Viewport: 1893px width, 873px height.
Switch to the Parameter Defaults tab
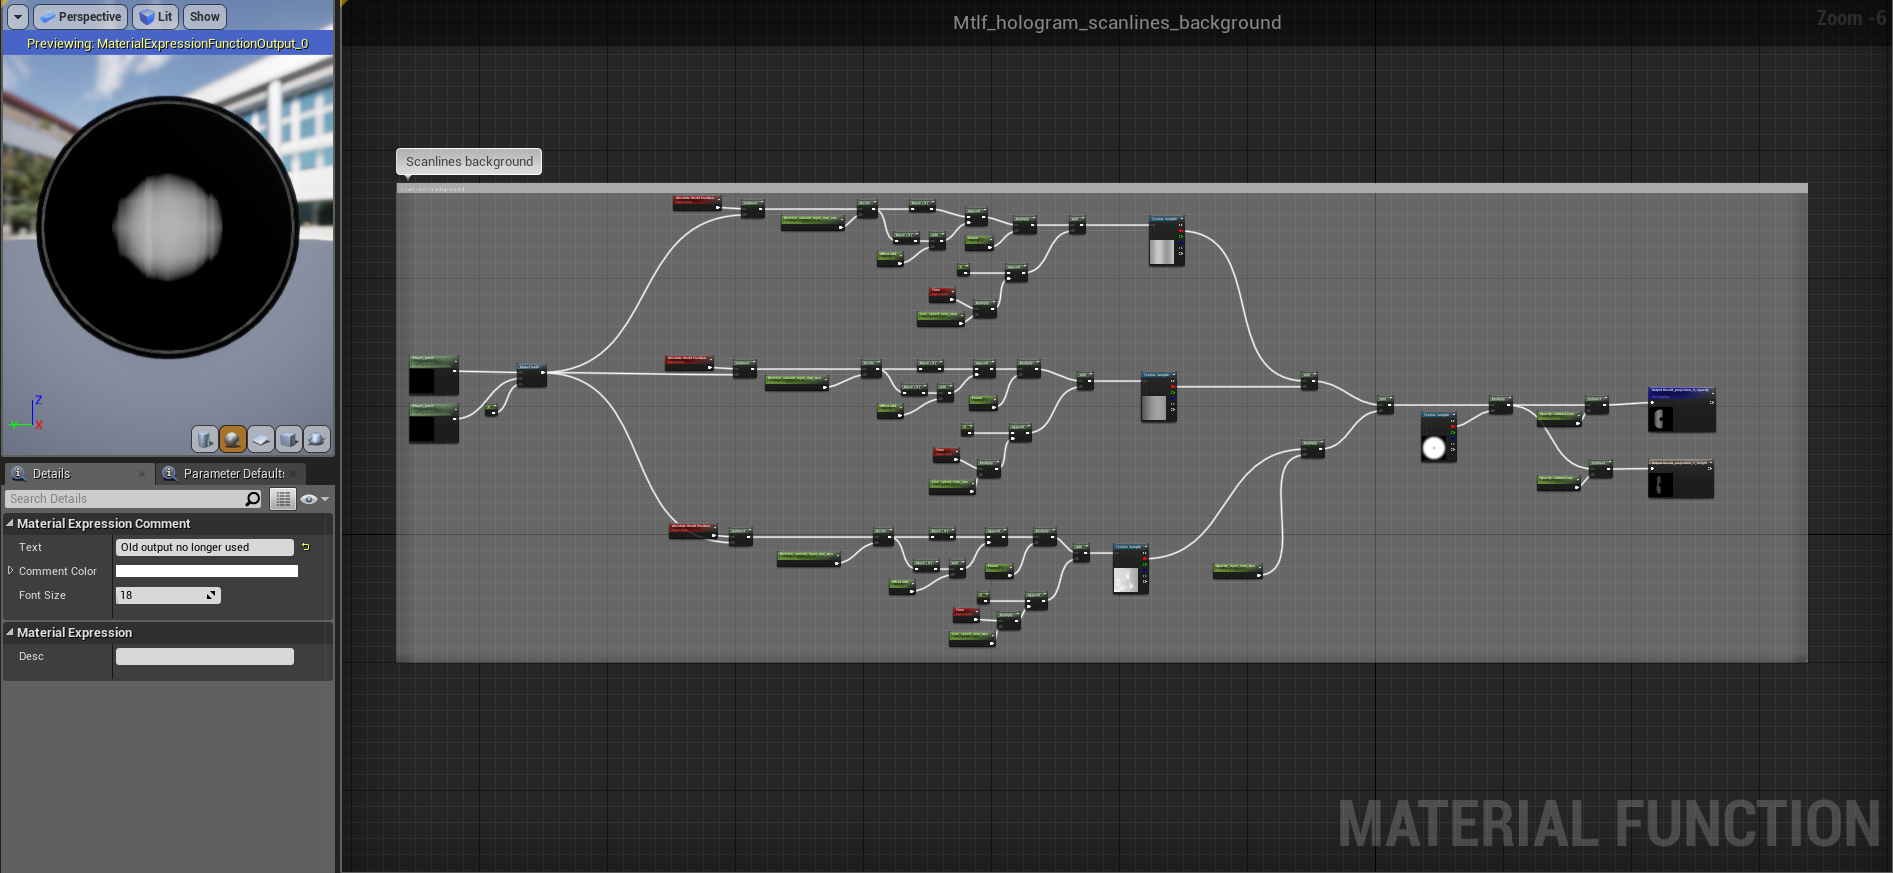tap(232, 474)
